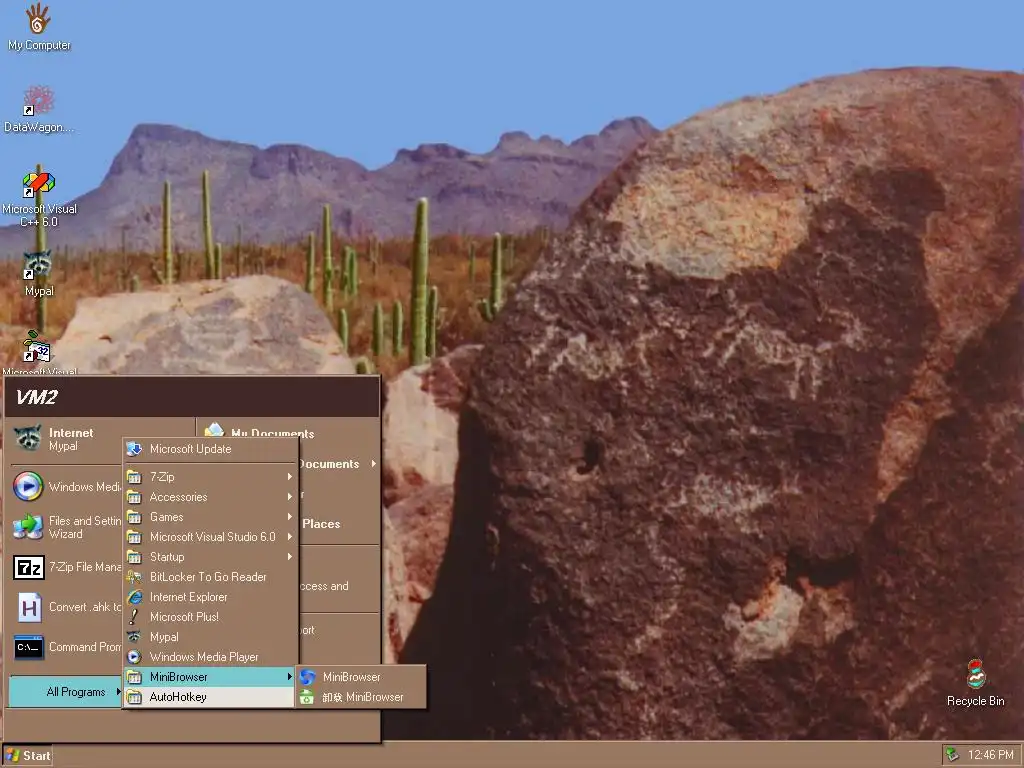Click MiniBrowser globe icon in submenu
Image resolution: width=1024 pixels, height=768 pixels.
pos(308,677)
